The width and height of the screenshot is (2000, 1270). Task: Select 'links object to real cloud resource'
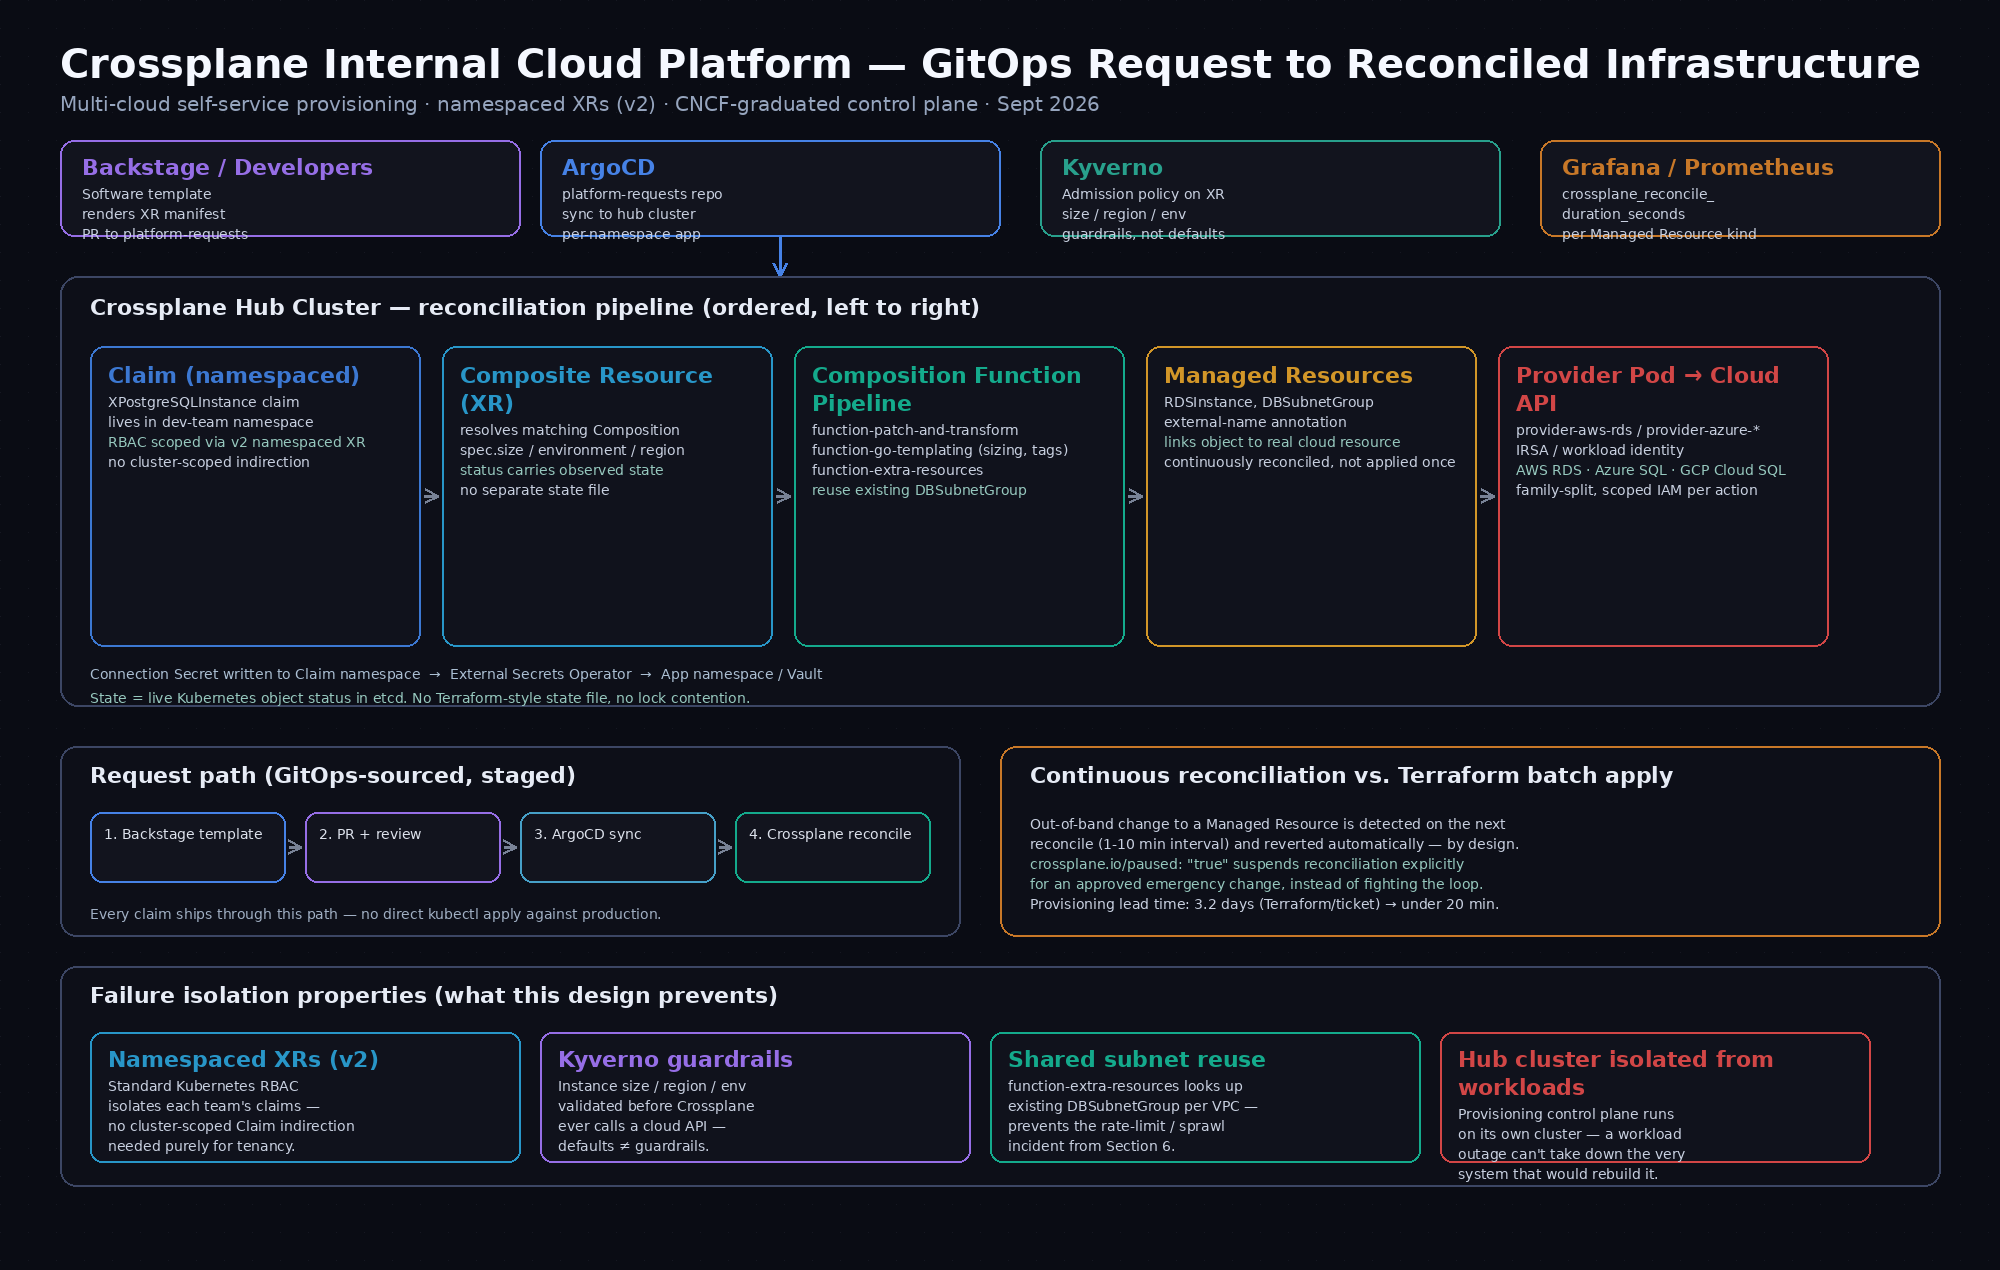pos(1282,442)
